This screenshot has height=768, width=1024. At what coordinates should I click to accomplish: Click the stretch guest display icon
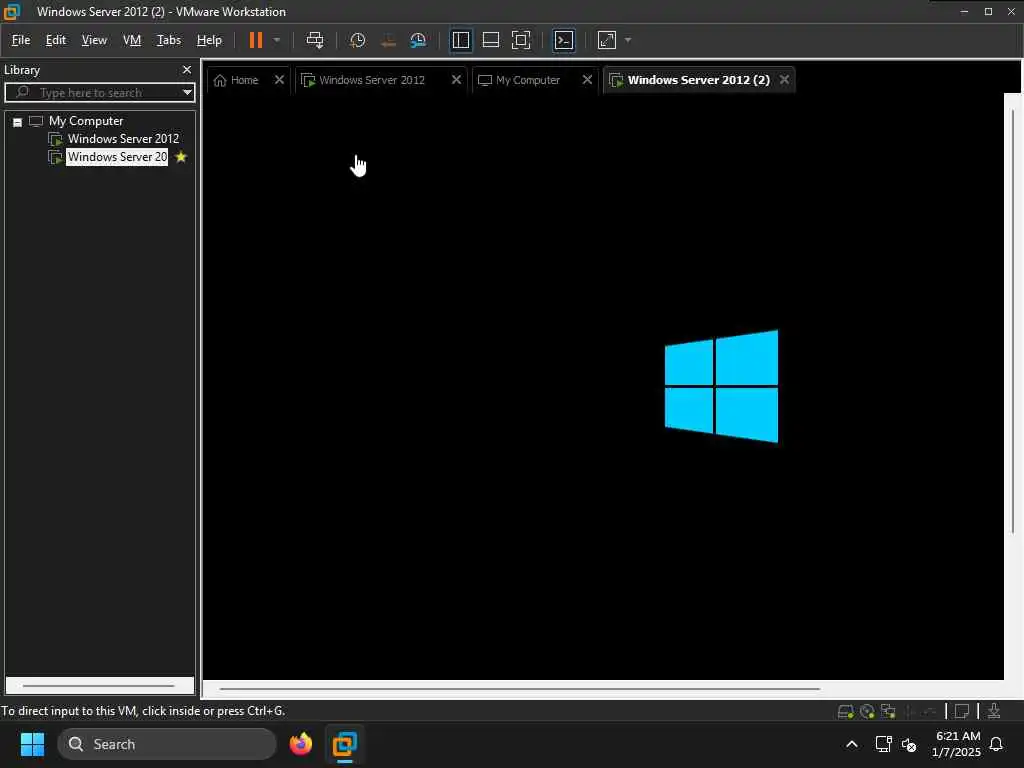tap(607, 40)
